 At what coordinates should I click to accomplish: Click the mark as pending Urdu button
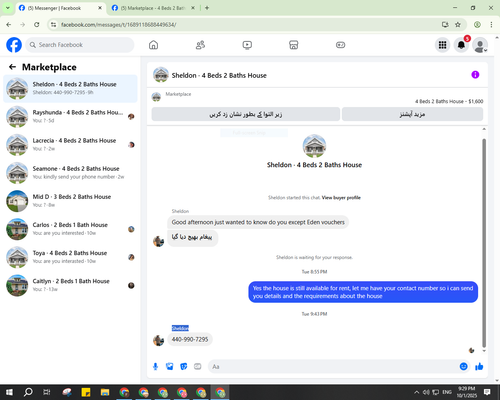pos(246,114)
